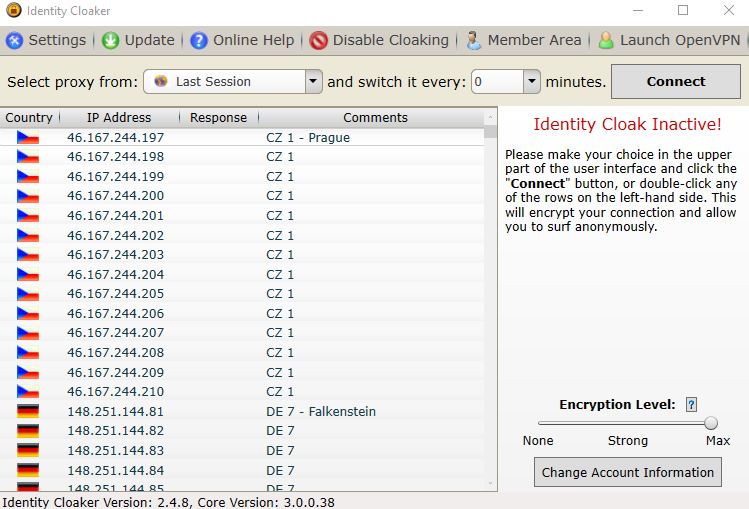Select IP 46.167.244.209 row

(242, 372)
